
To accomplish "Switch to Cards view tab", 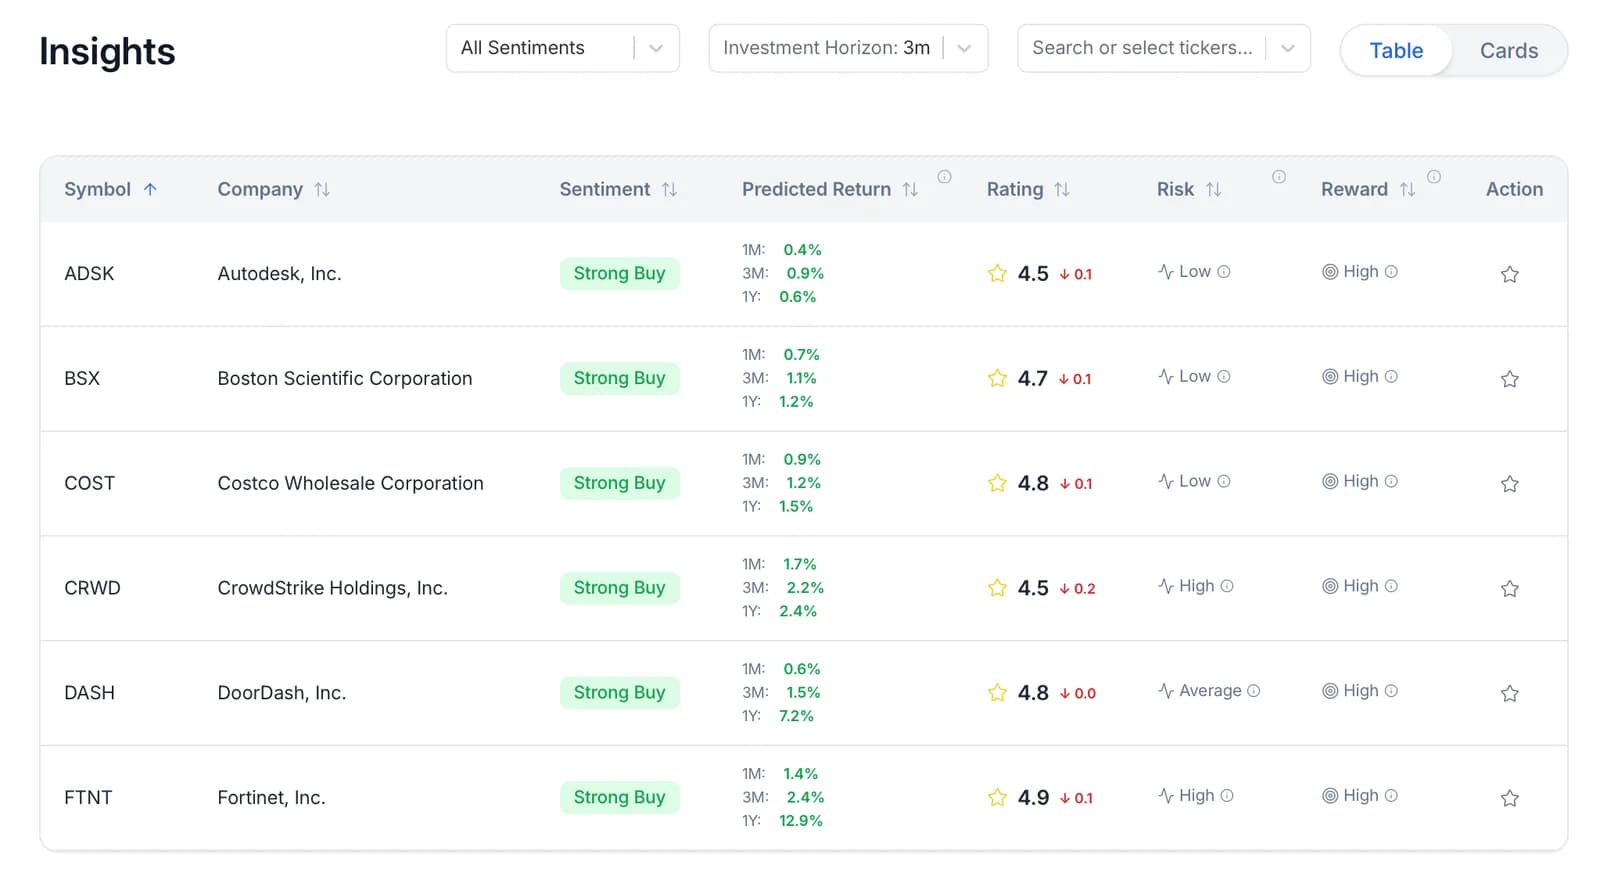I will 1509,51.
